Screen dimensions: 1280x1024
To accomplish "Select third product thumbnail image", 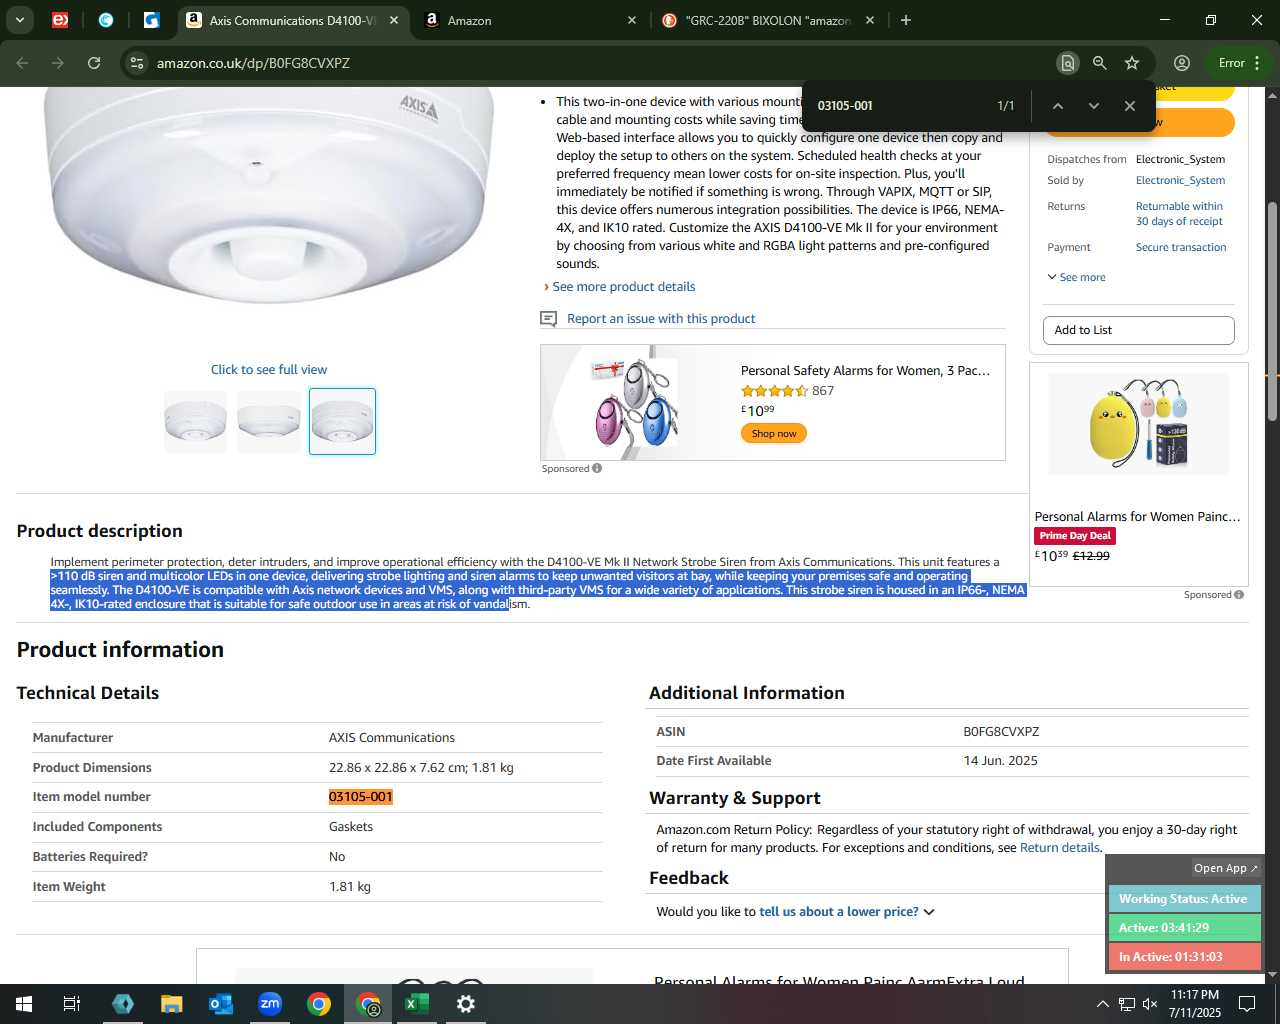I will coord(342,421).
